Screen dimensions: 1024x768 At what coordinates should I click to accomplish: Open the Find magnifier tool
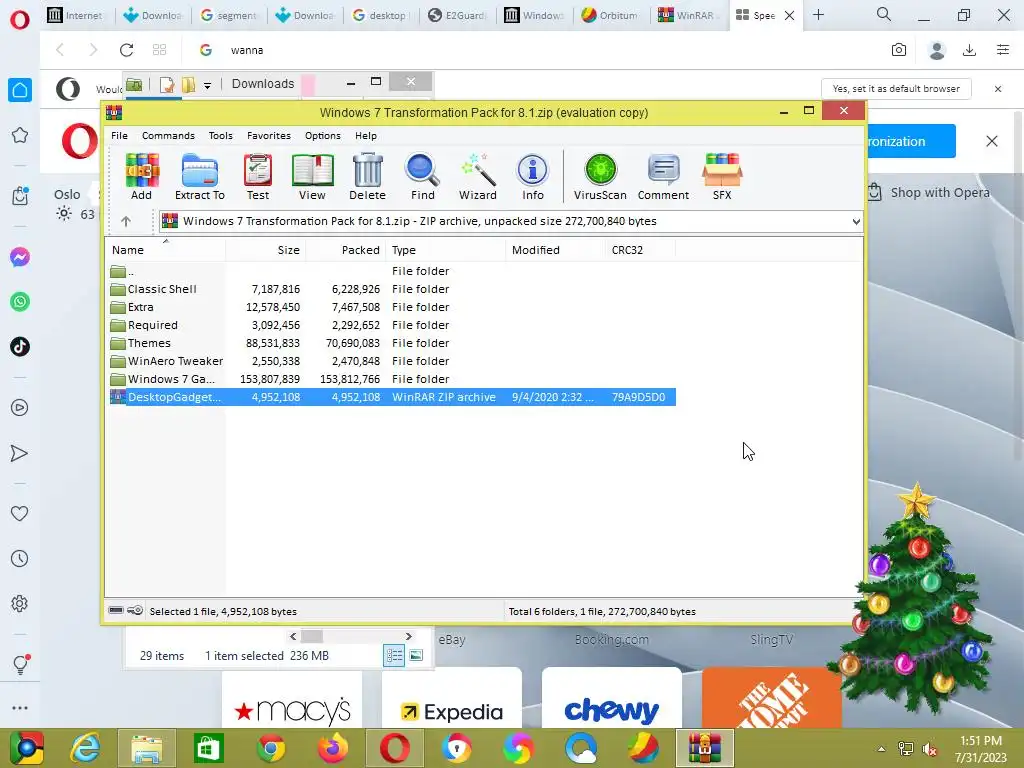(x=423, y=176)
